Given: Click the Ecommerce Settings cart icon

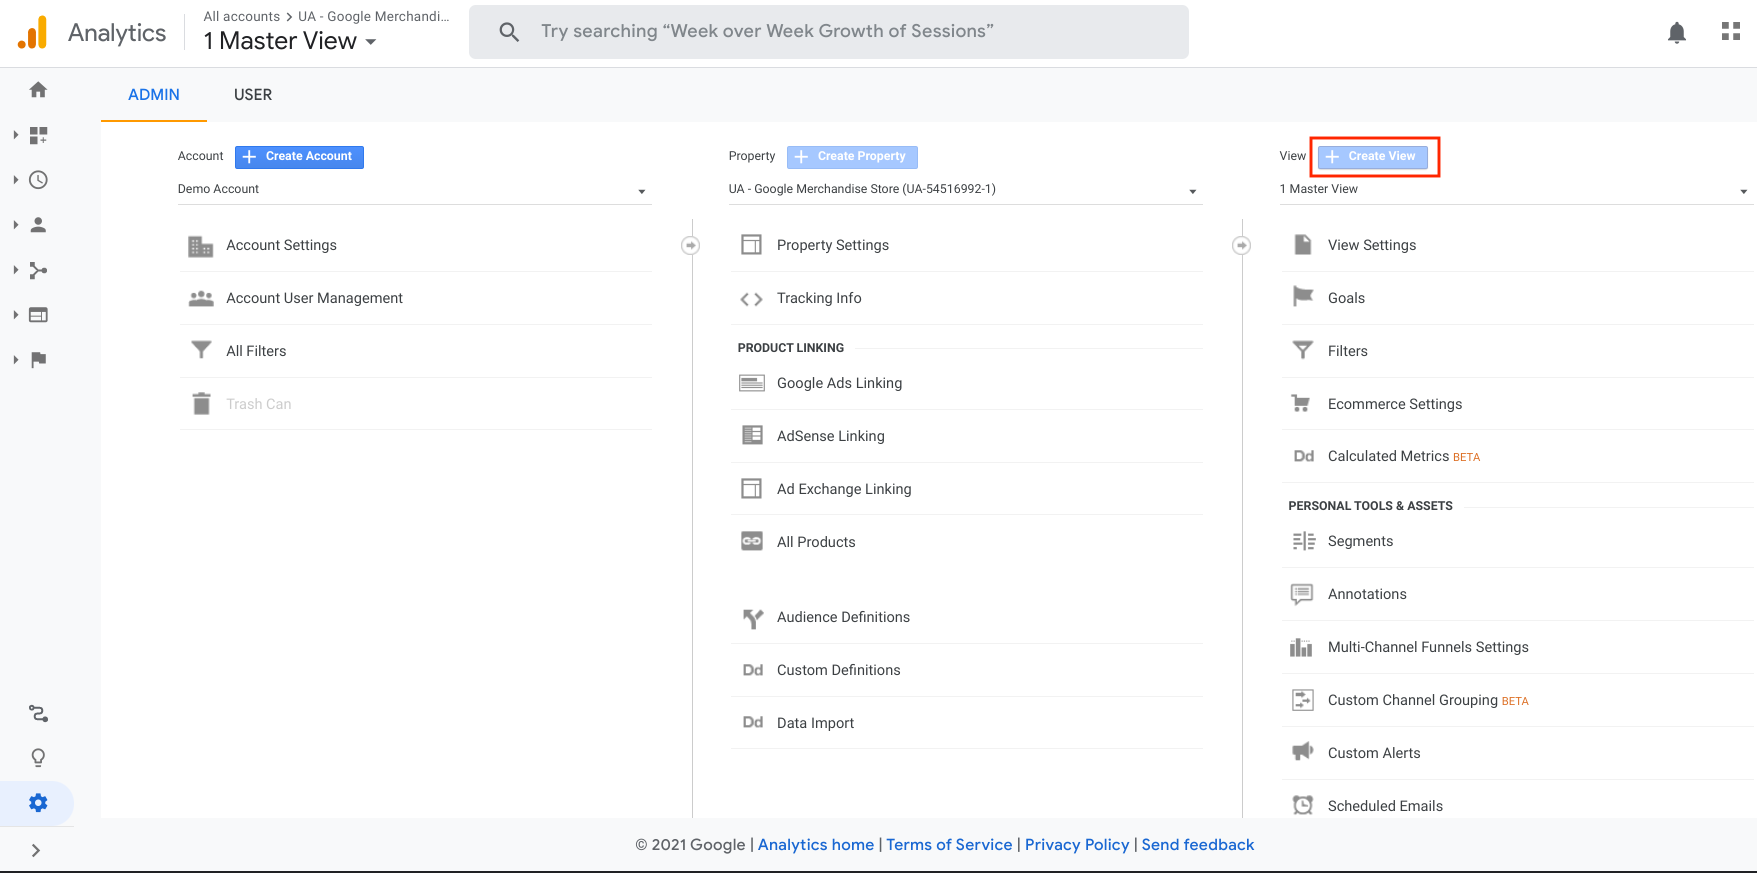Looking at the screenshot, I should point(1301,403).
